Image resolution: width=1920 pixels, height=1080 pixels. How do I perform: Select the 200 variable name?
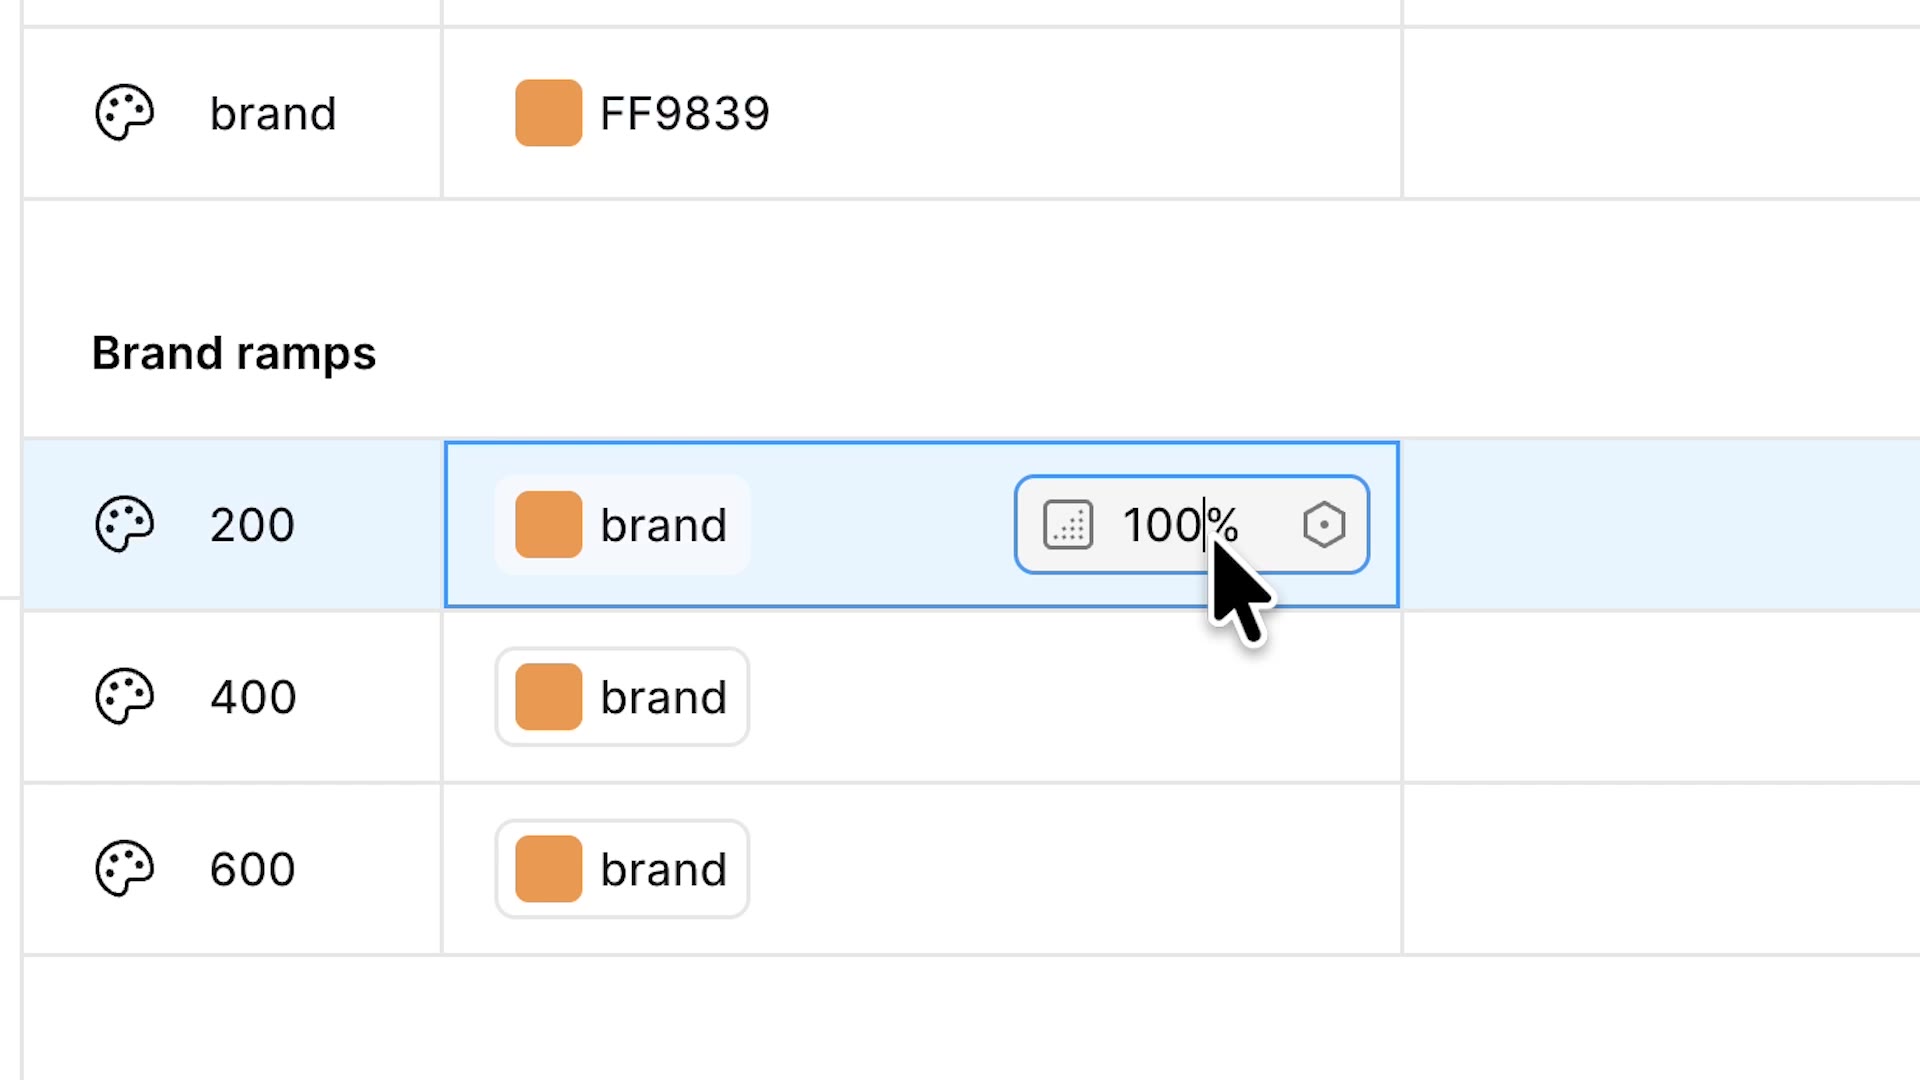(x=252, y=525)
